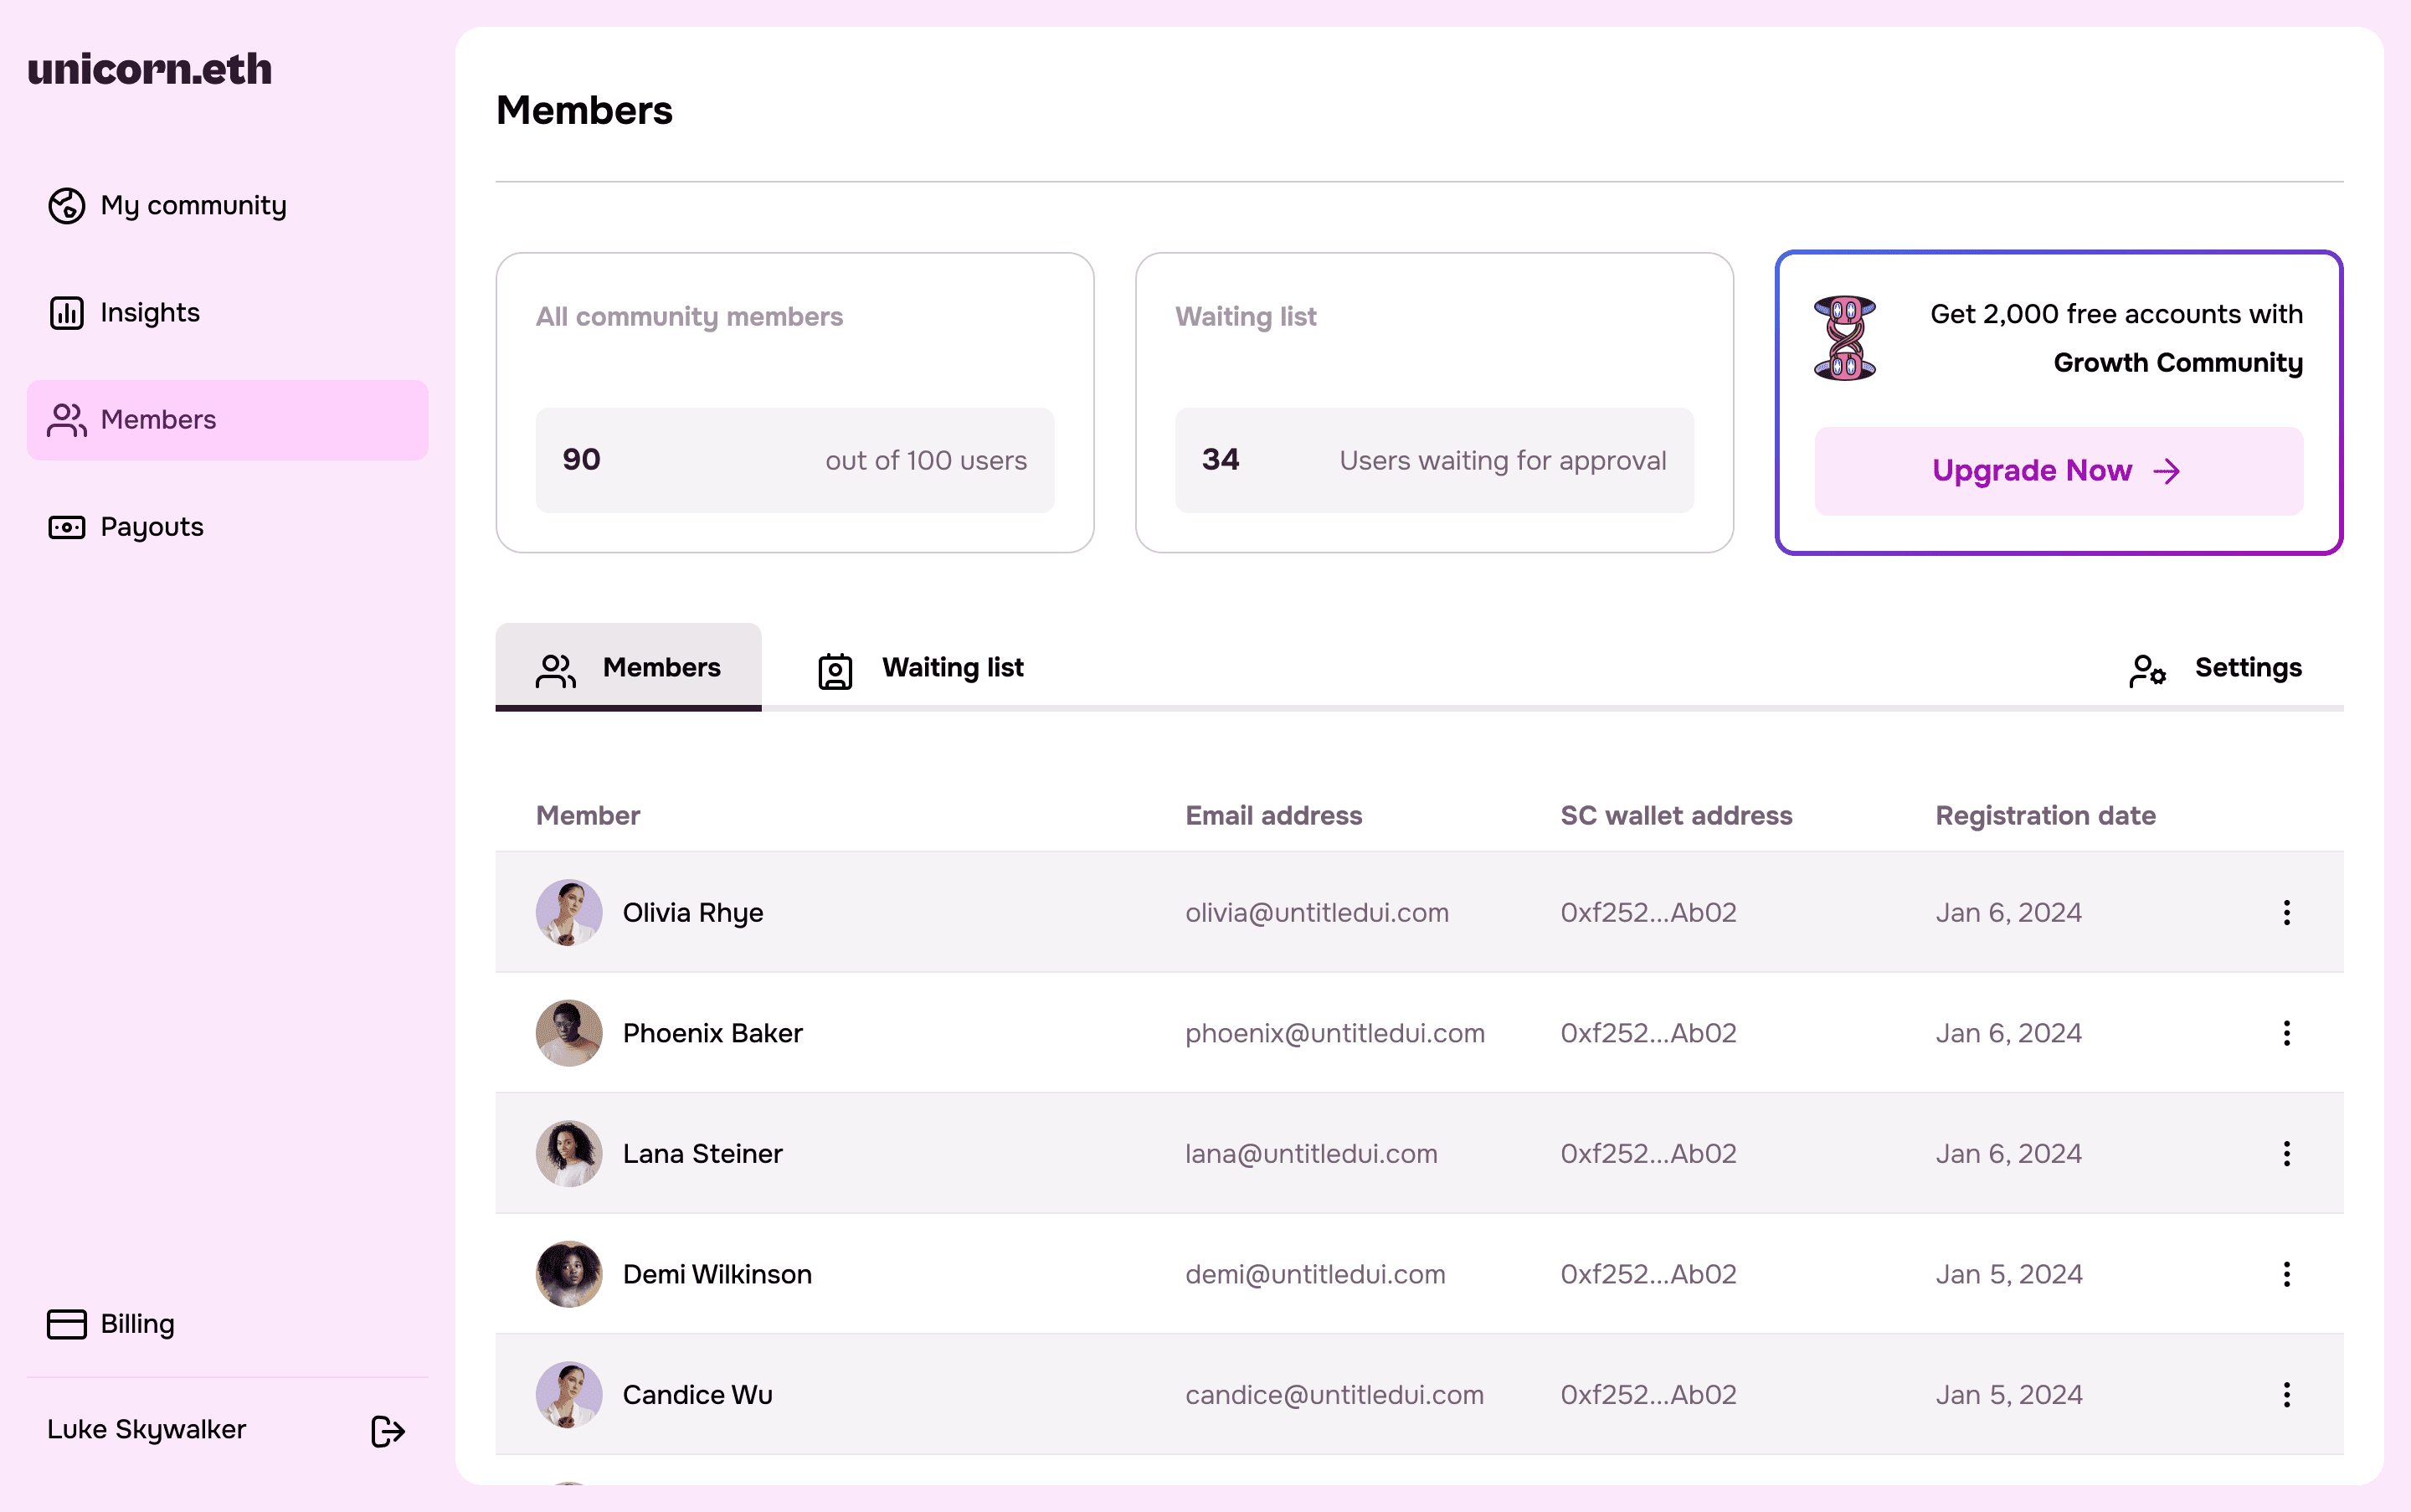Click Demi Wilkinson's wallet address
2411x1512 pixels.
coord(1648,1274)
